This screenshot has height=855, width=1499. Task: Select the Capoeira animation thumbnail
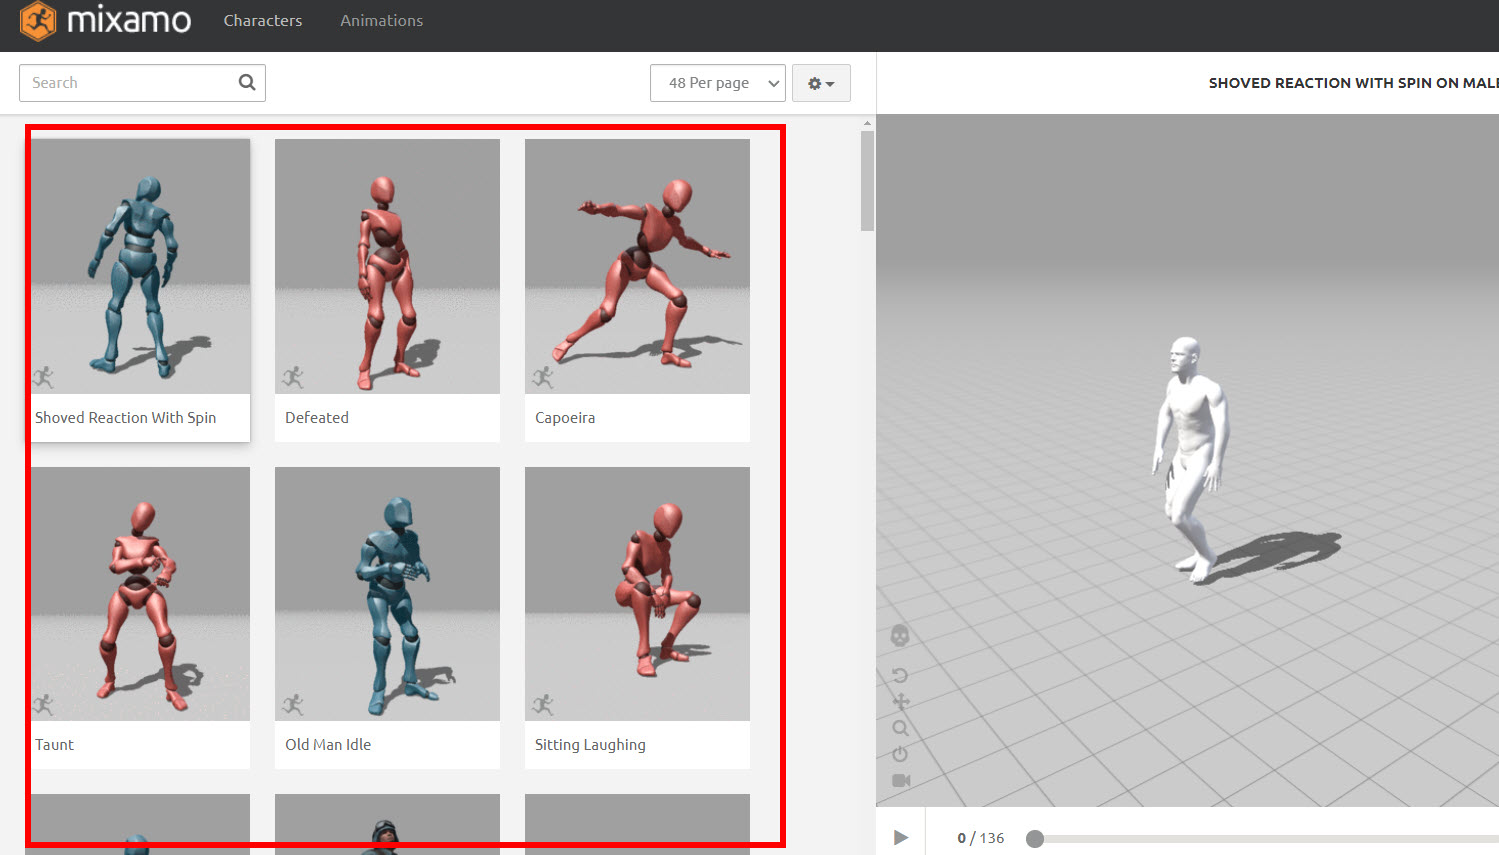(x=637, y=266)
